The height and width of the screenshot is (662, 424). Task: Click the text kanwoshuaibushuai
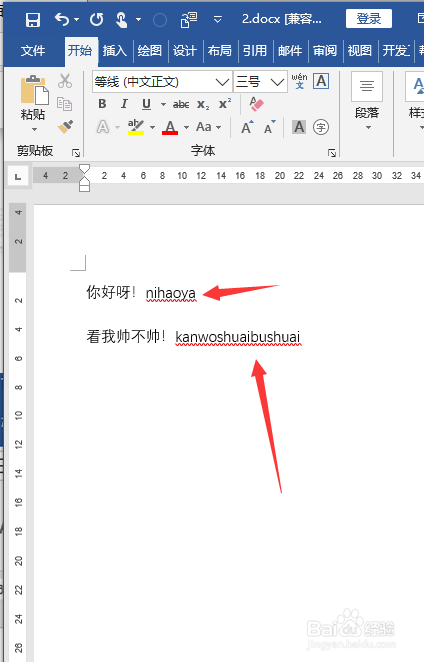pos(238,337)
